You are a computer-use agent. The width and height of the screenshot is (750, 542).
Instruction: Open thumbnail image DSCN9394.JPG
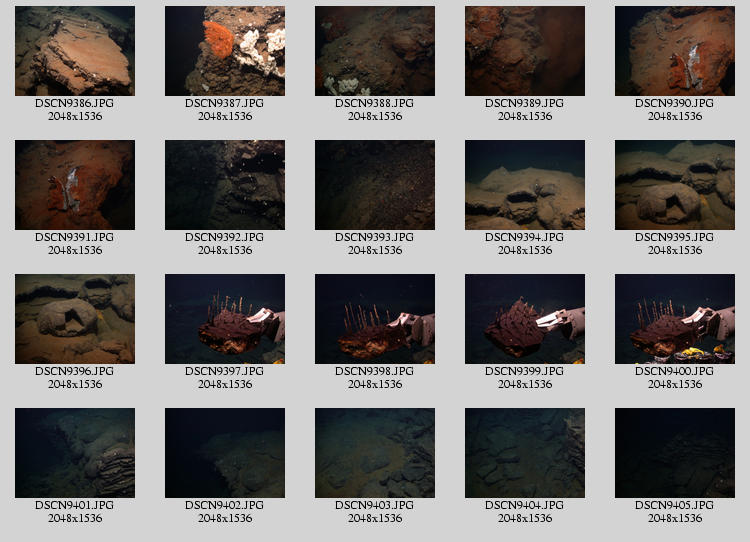point(525,185)
